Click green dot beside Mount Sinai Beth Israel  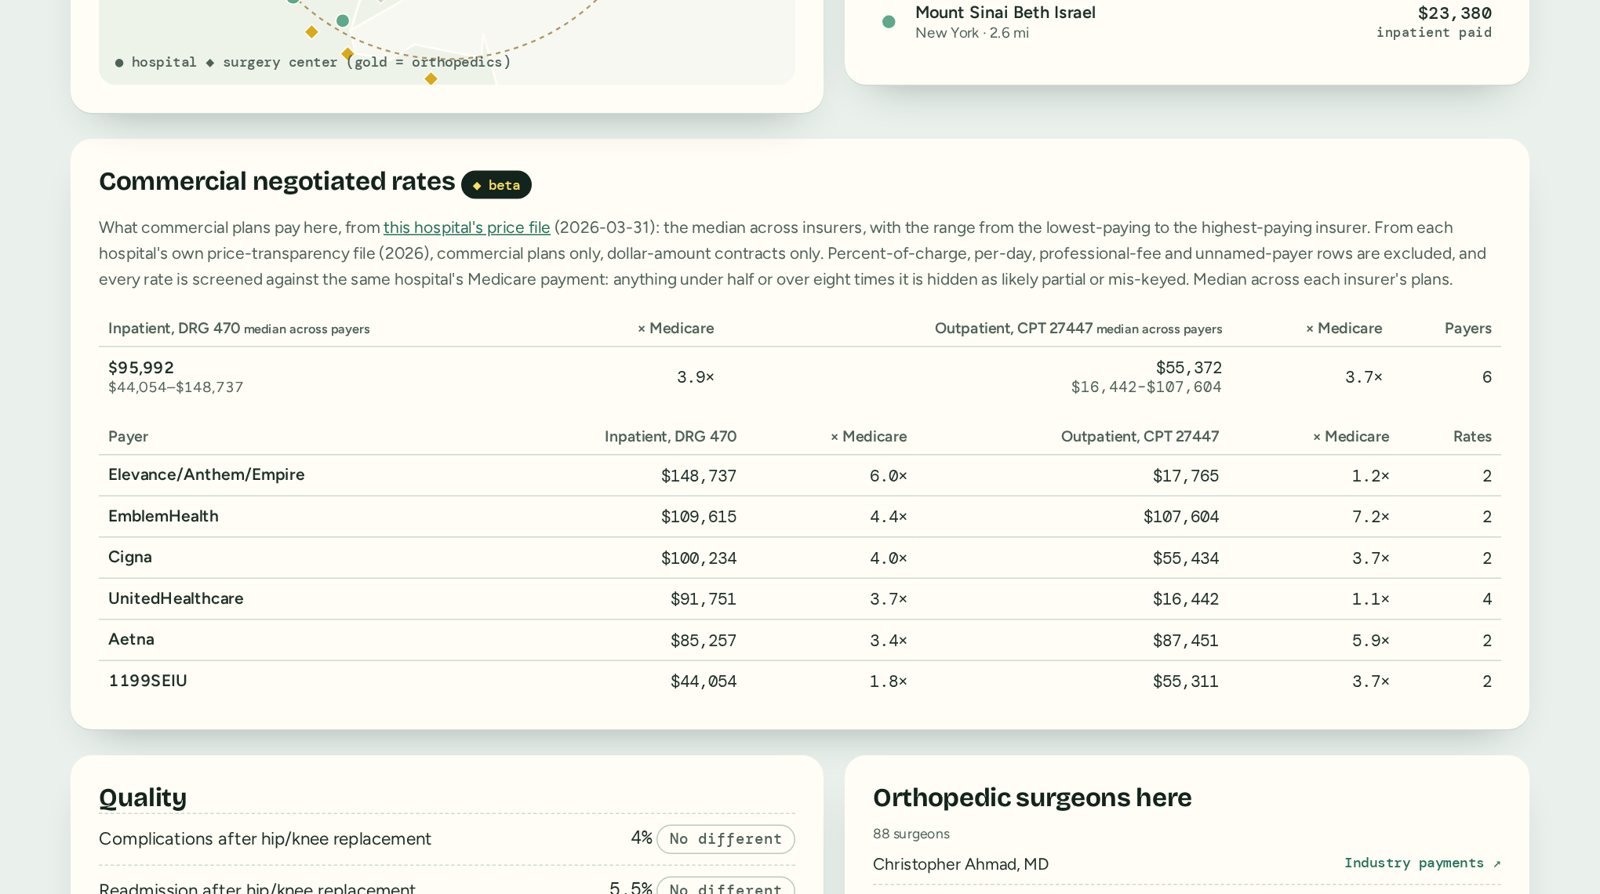[888, 21]
